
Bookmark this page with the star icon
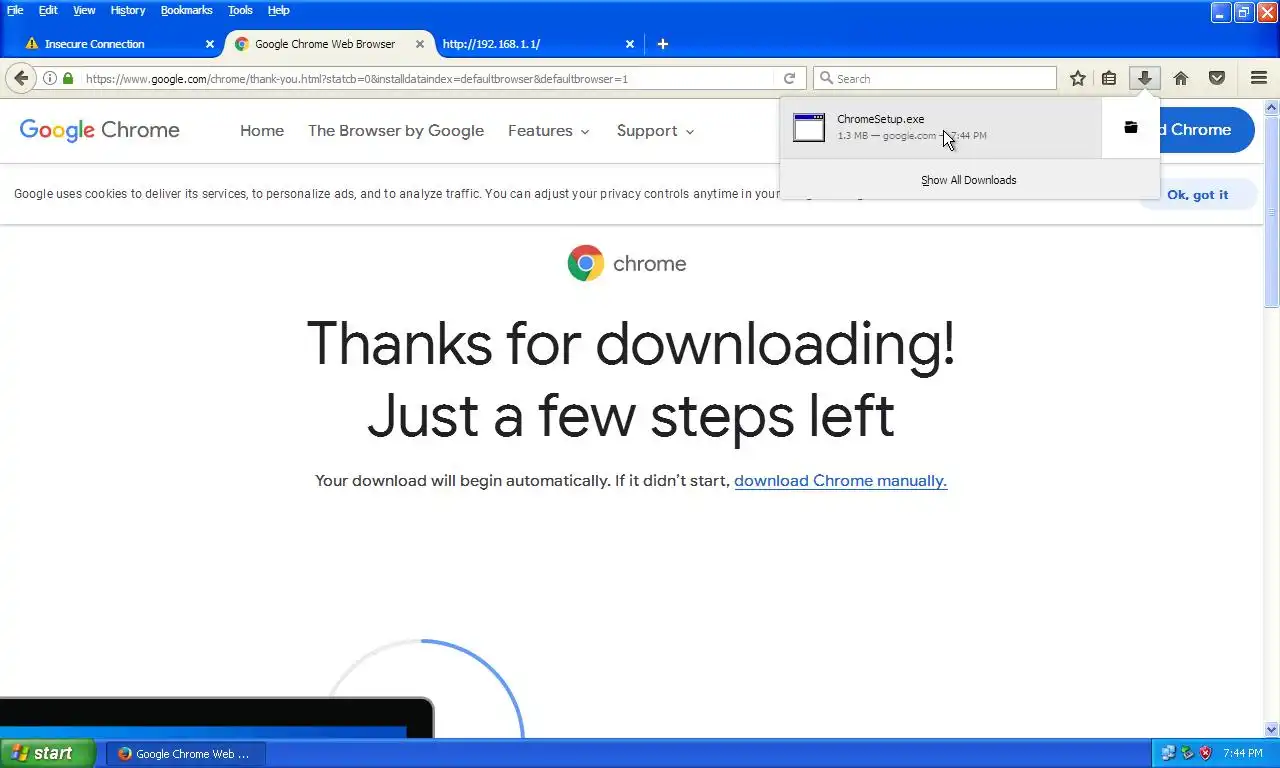[1077, 78]
